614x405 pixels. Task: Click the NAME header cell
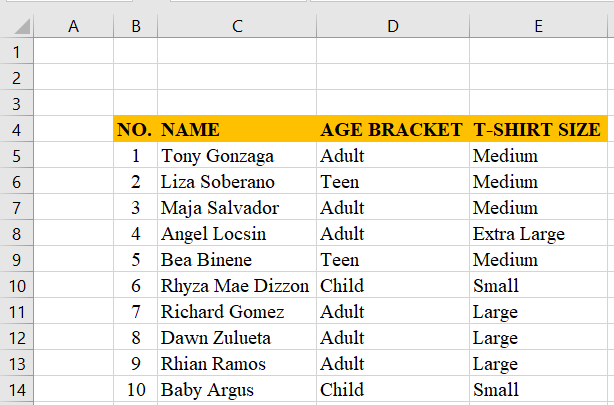tap(237, 129)
